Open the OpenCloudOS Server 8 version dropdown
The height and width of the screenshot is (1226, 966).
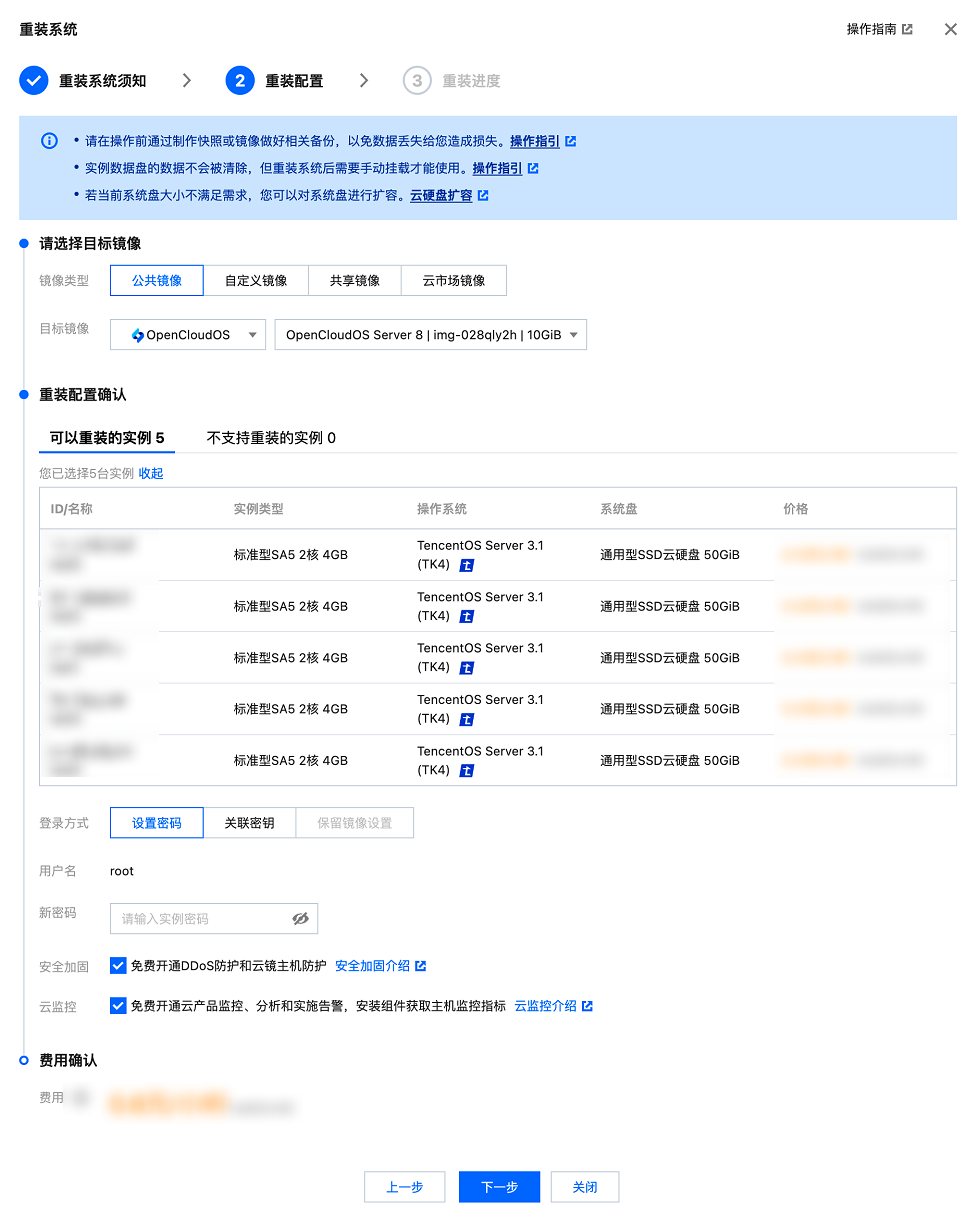pos(431,335)
